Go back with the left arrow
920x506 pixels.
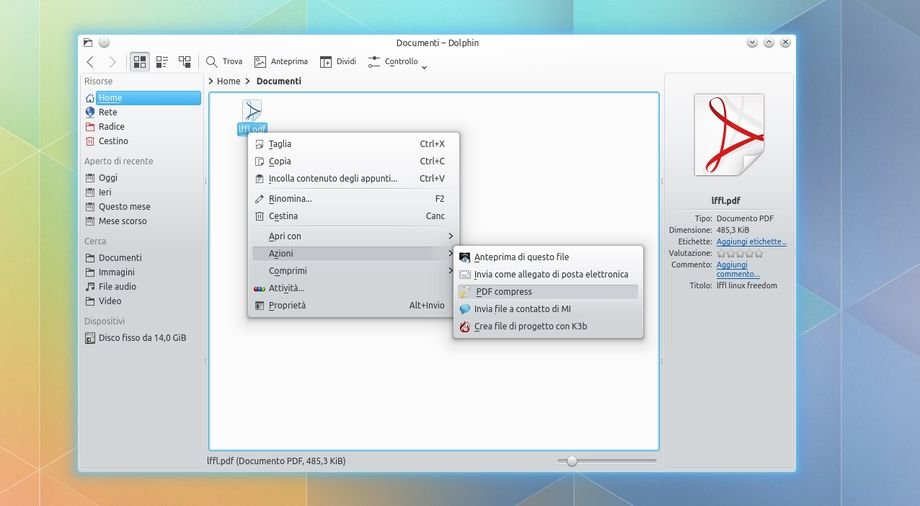pos(90,62)
